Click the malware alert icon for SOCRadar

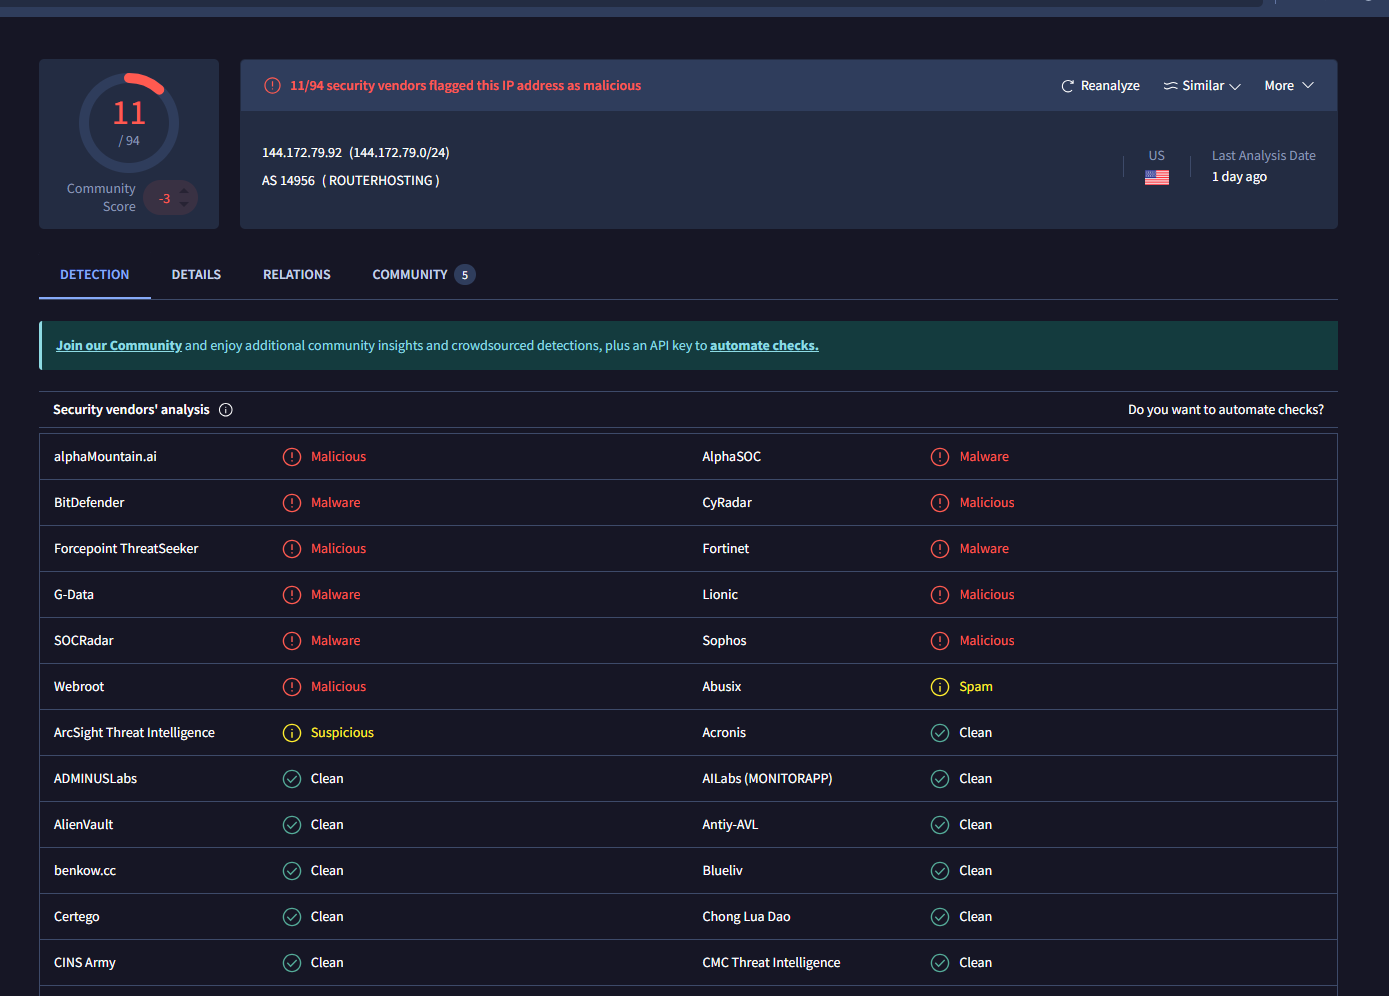point(292,641)
